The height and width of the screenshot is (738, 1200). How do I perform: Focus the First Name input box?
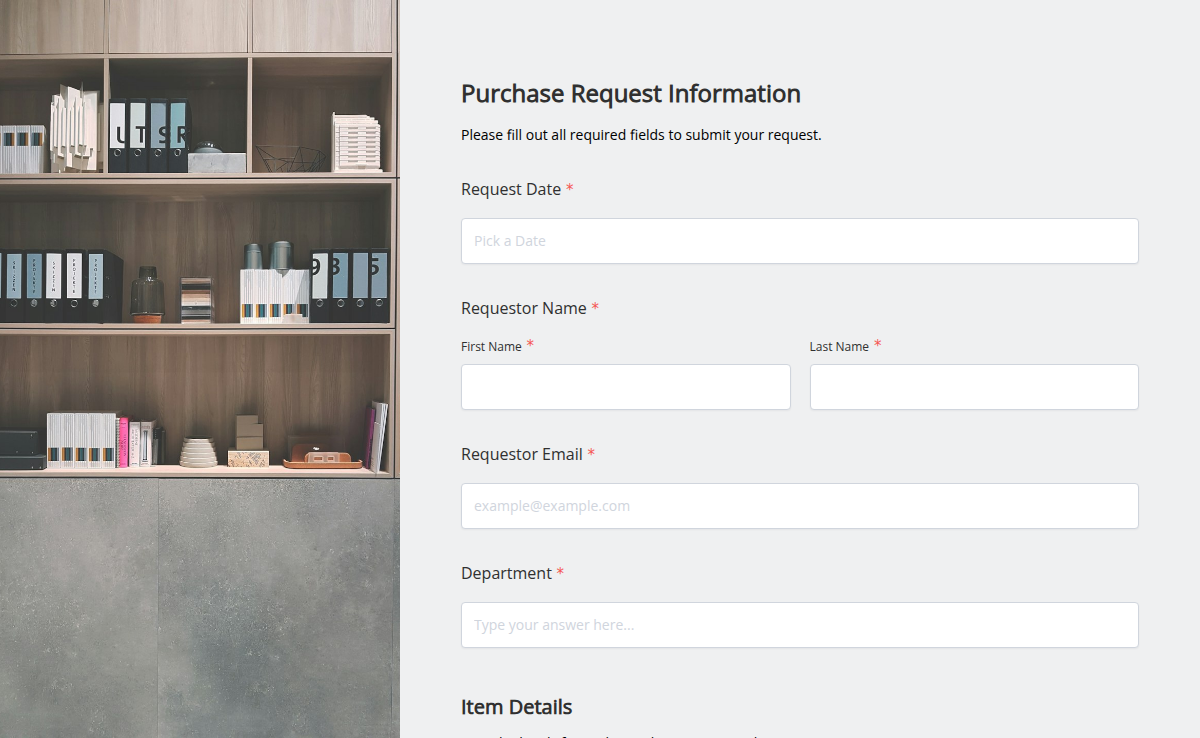point(625,387)
